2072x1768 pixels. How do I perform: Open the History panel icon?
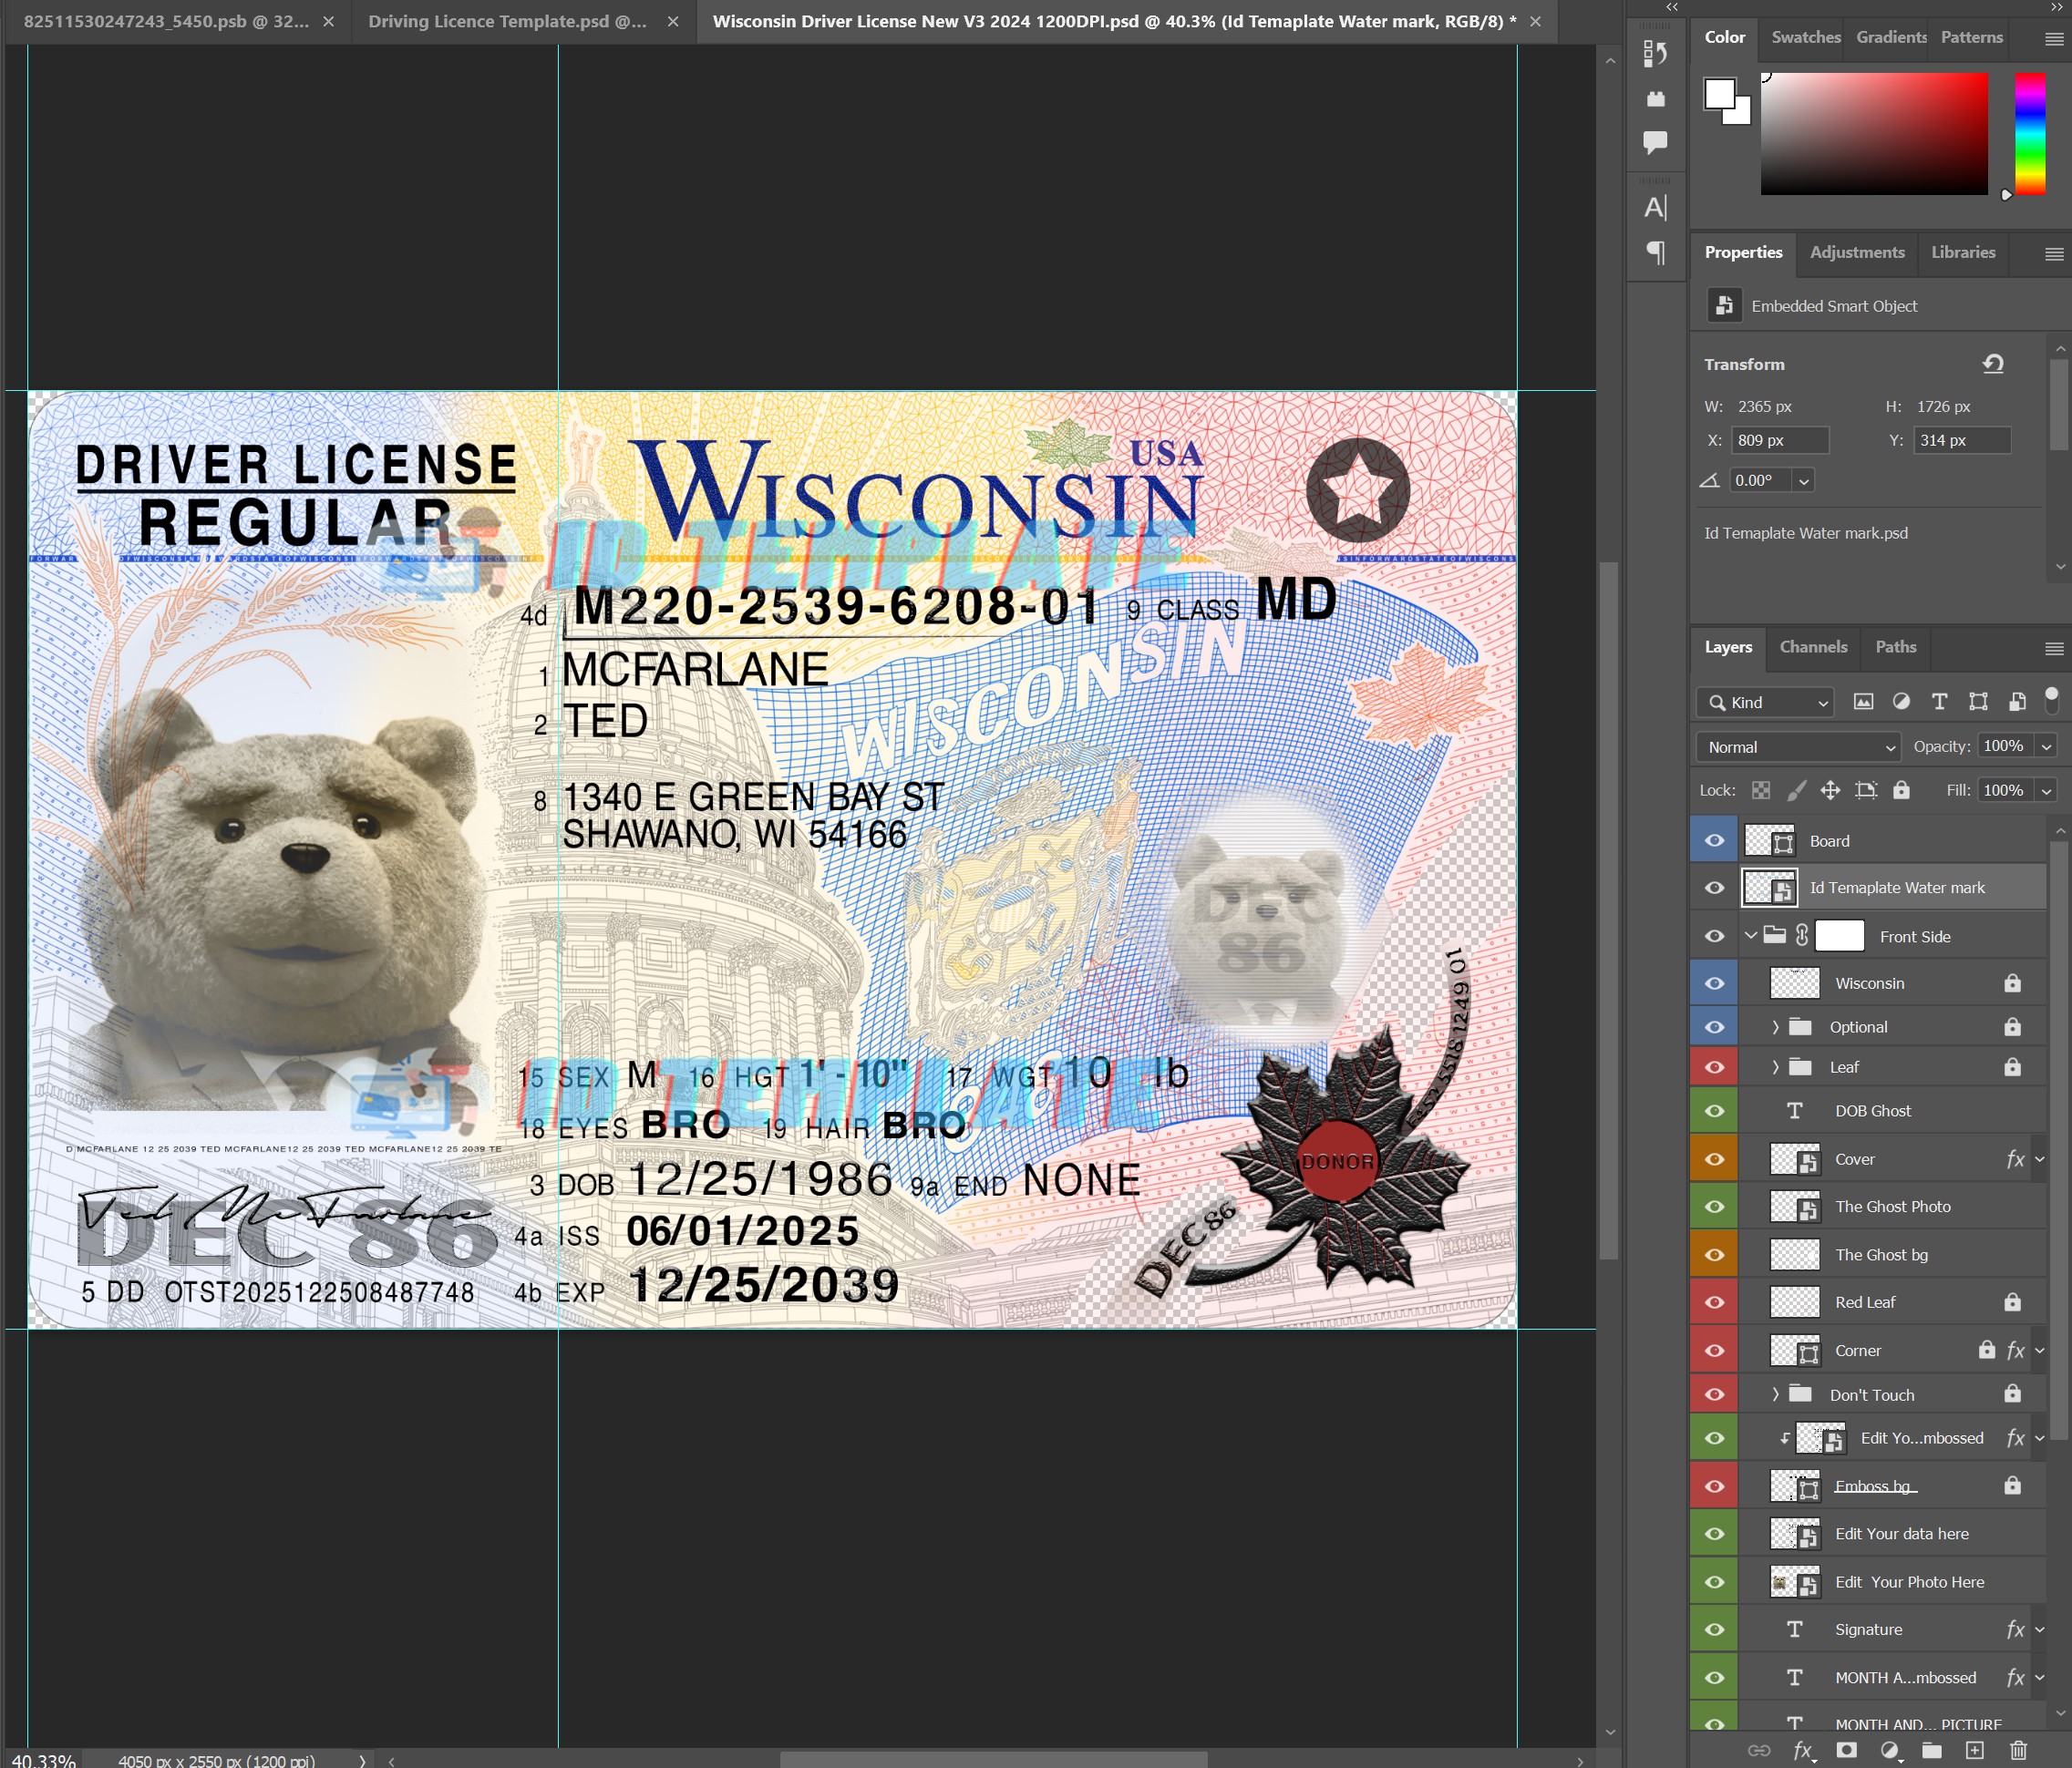pyautogui.click(x=1655, y=53)
